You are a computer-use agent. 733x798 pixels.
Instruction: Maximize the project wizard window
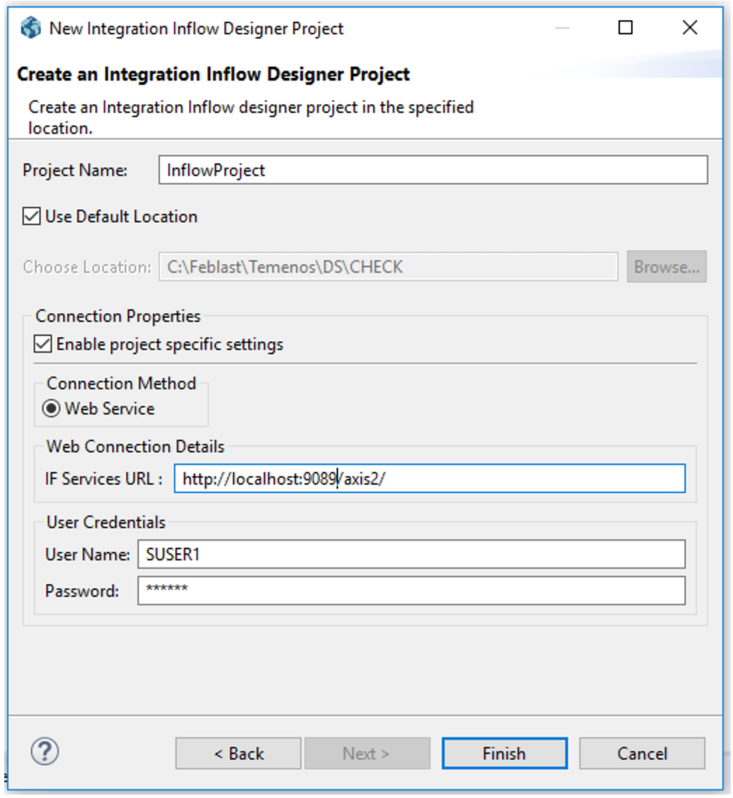point(625,28)
